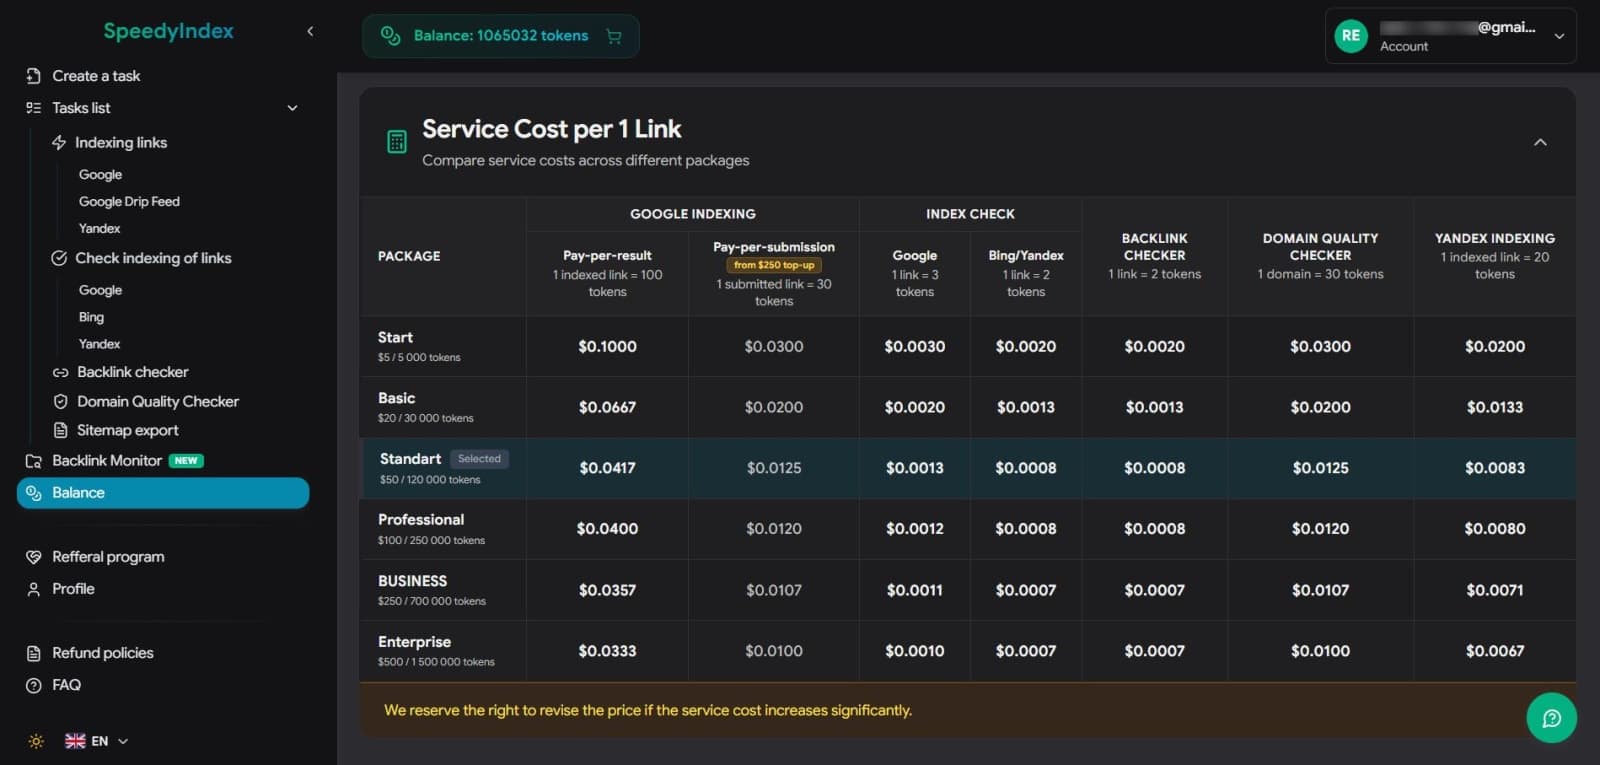Open the EN language dropdown arrow

tap(123, 741)
